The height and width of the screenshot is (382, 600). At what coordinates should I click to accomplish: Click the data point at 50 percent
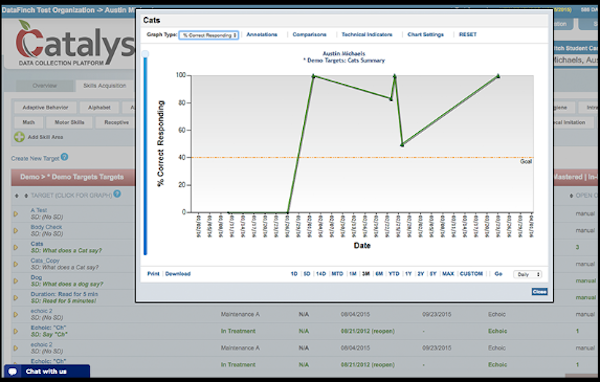coord(402,145)
